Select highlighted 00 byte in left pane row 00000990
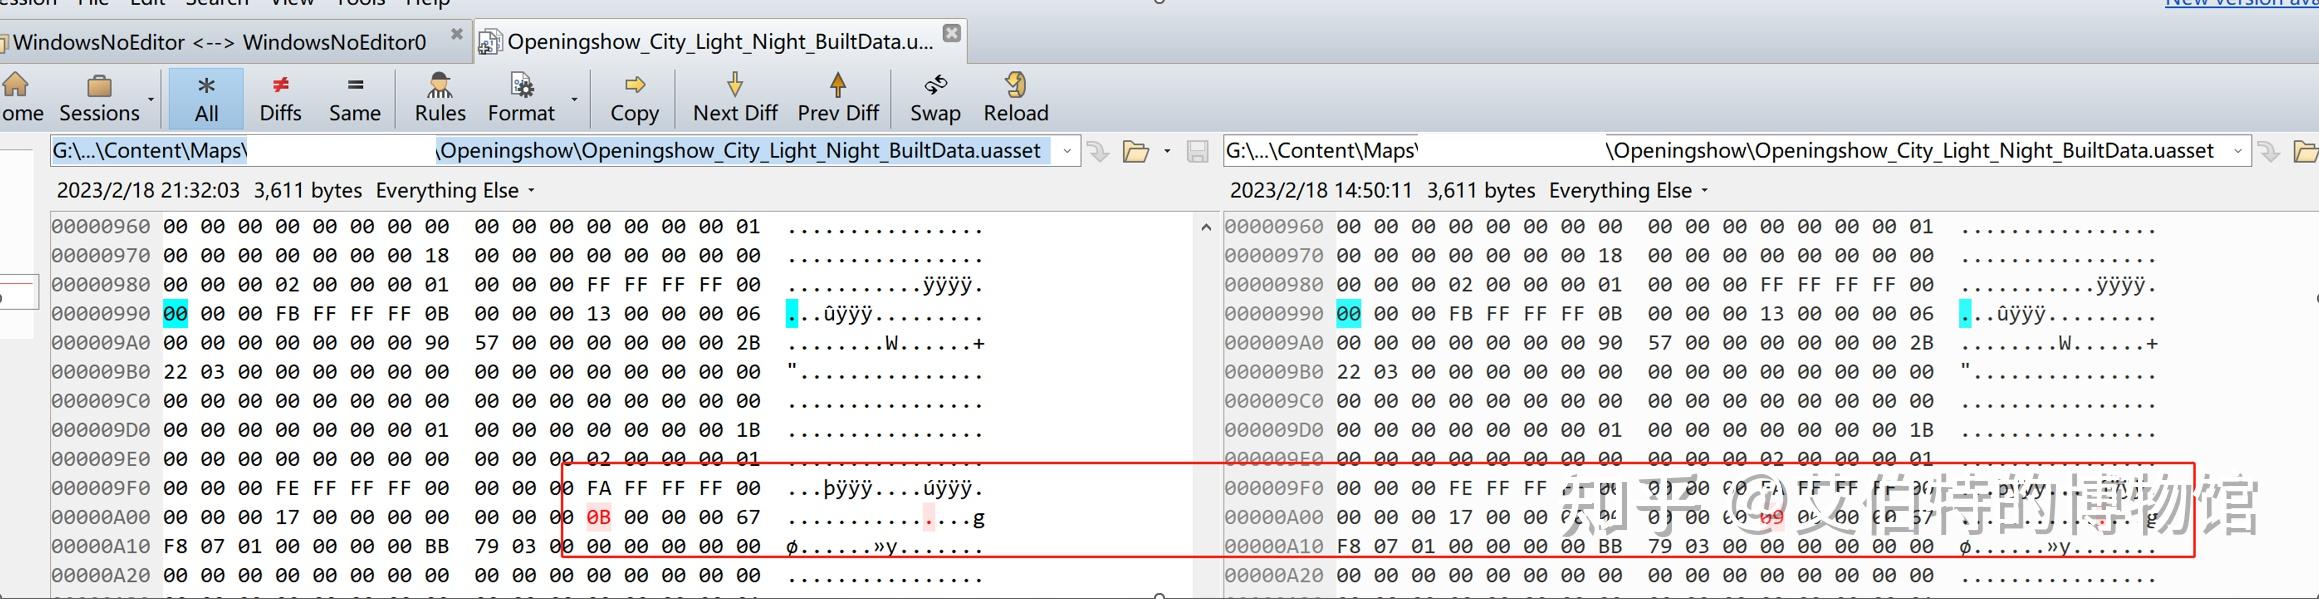2319x599 pixels. (x=175, y=314)
